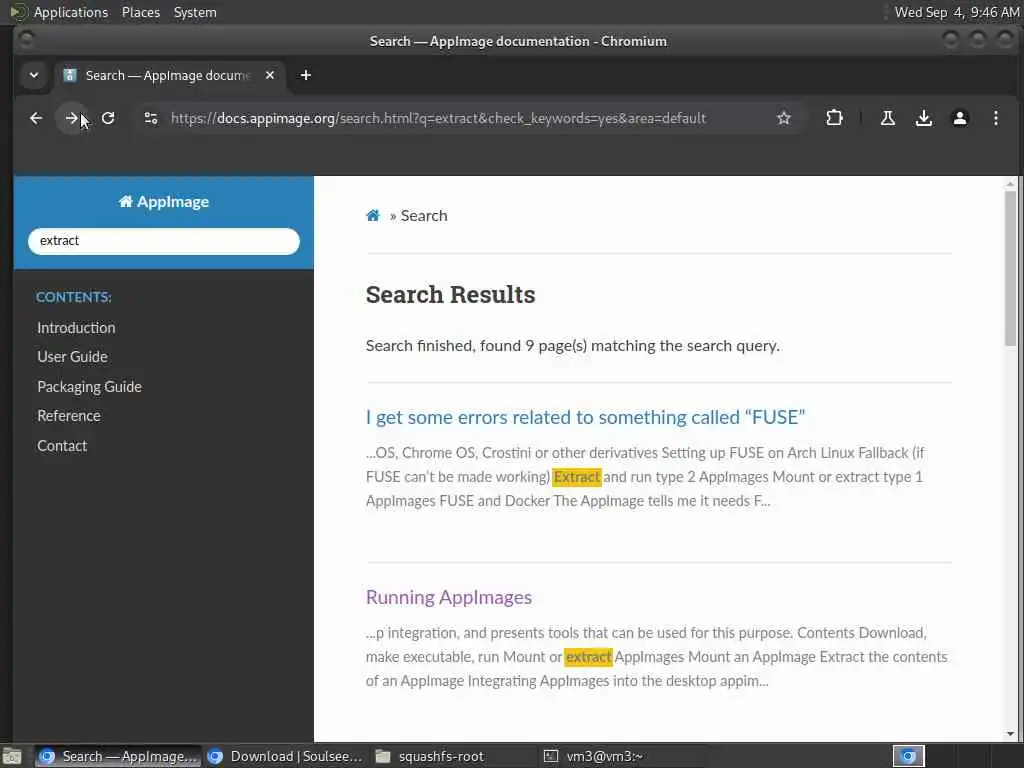This screenshot has height=768, width=1024.
Task: Close the Search — AppImage documentation tab
Action: 270,75
